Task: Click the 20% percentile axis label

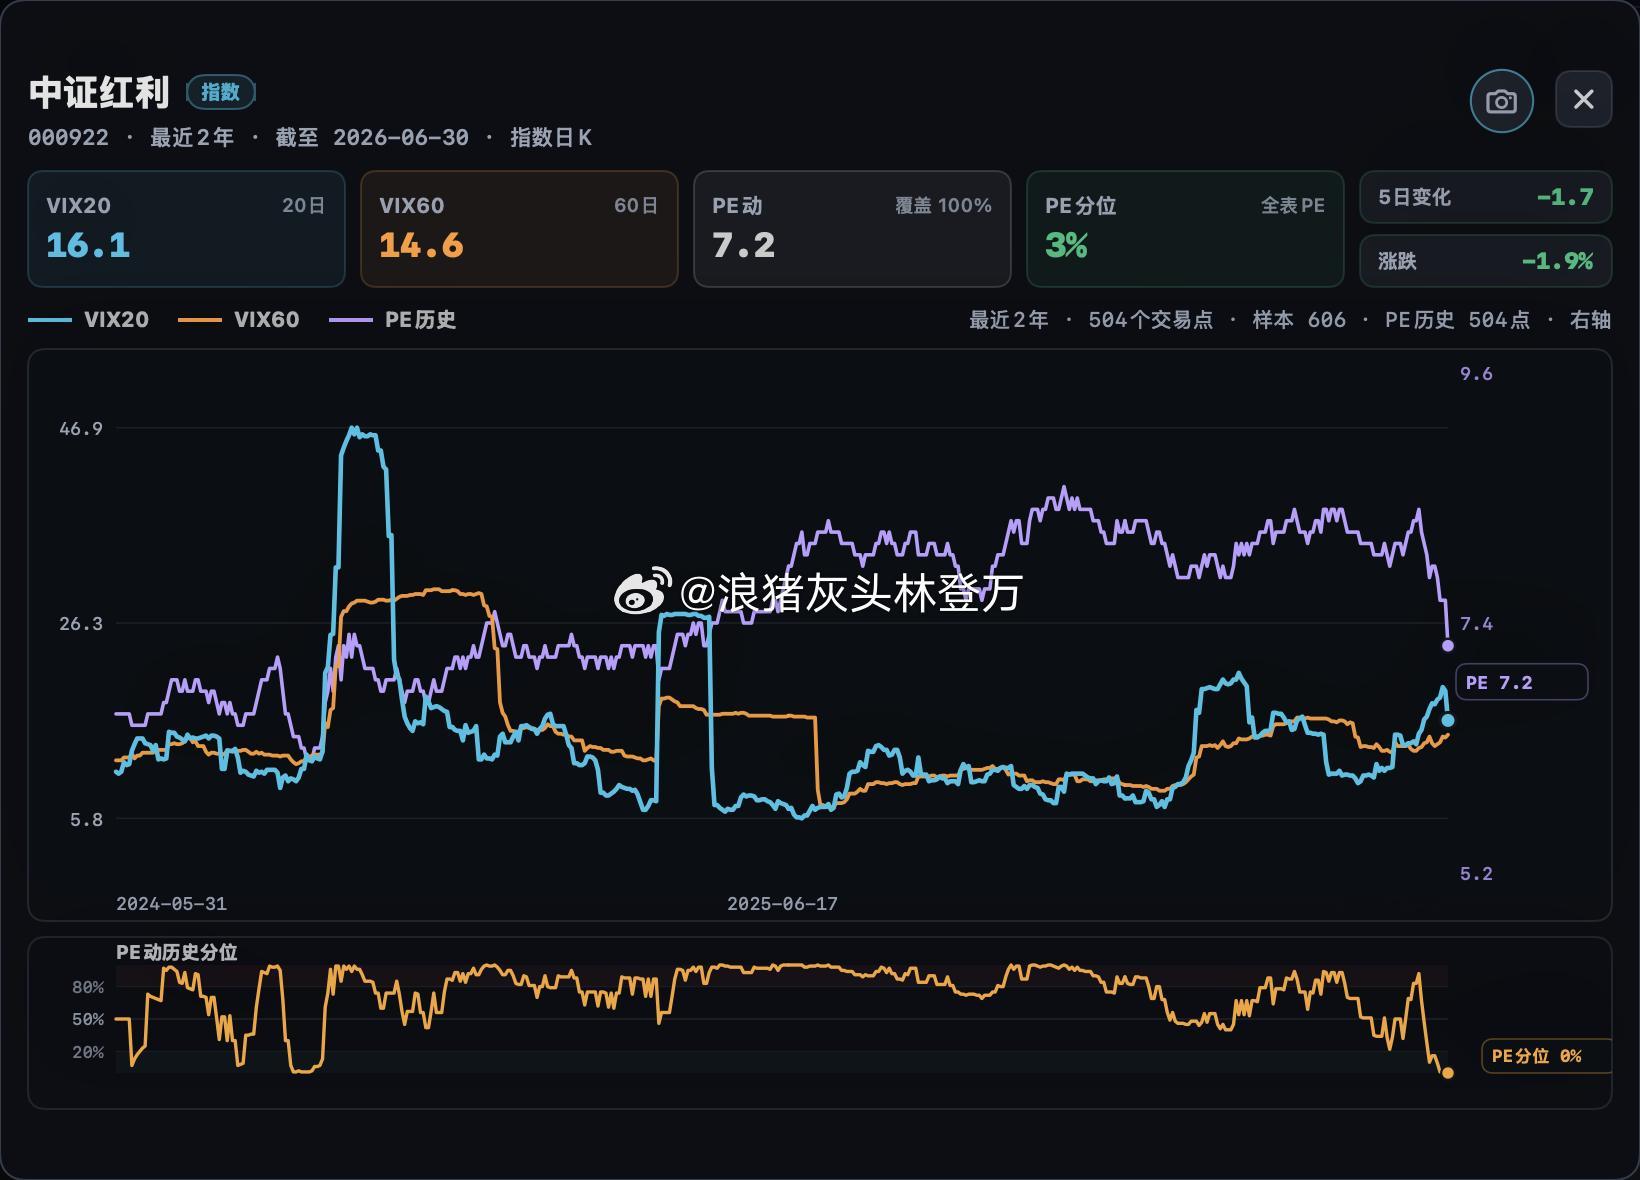Action: coord(88,1052)
